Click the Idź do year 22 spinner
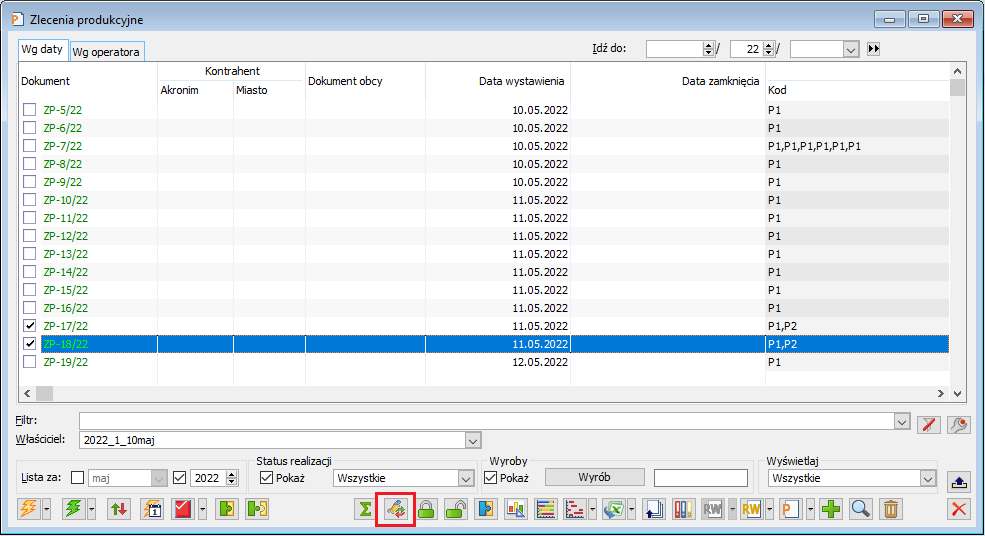This screenshot has height=536, width=985. coord(768,48)
